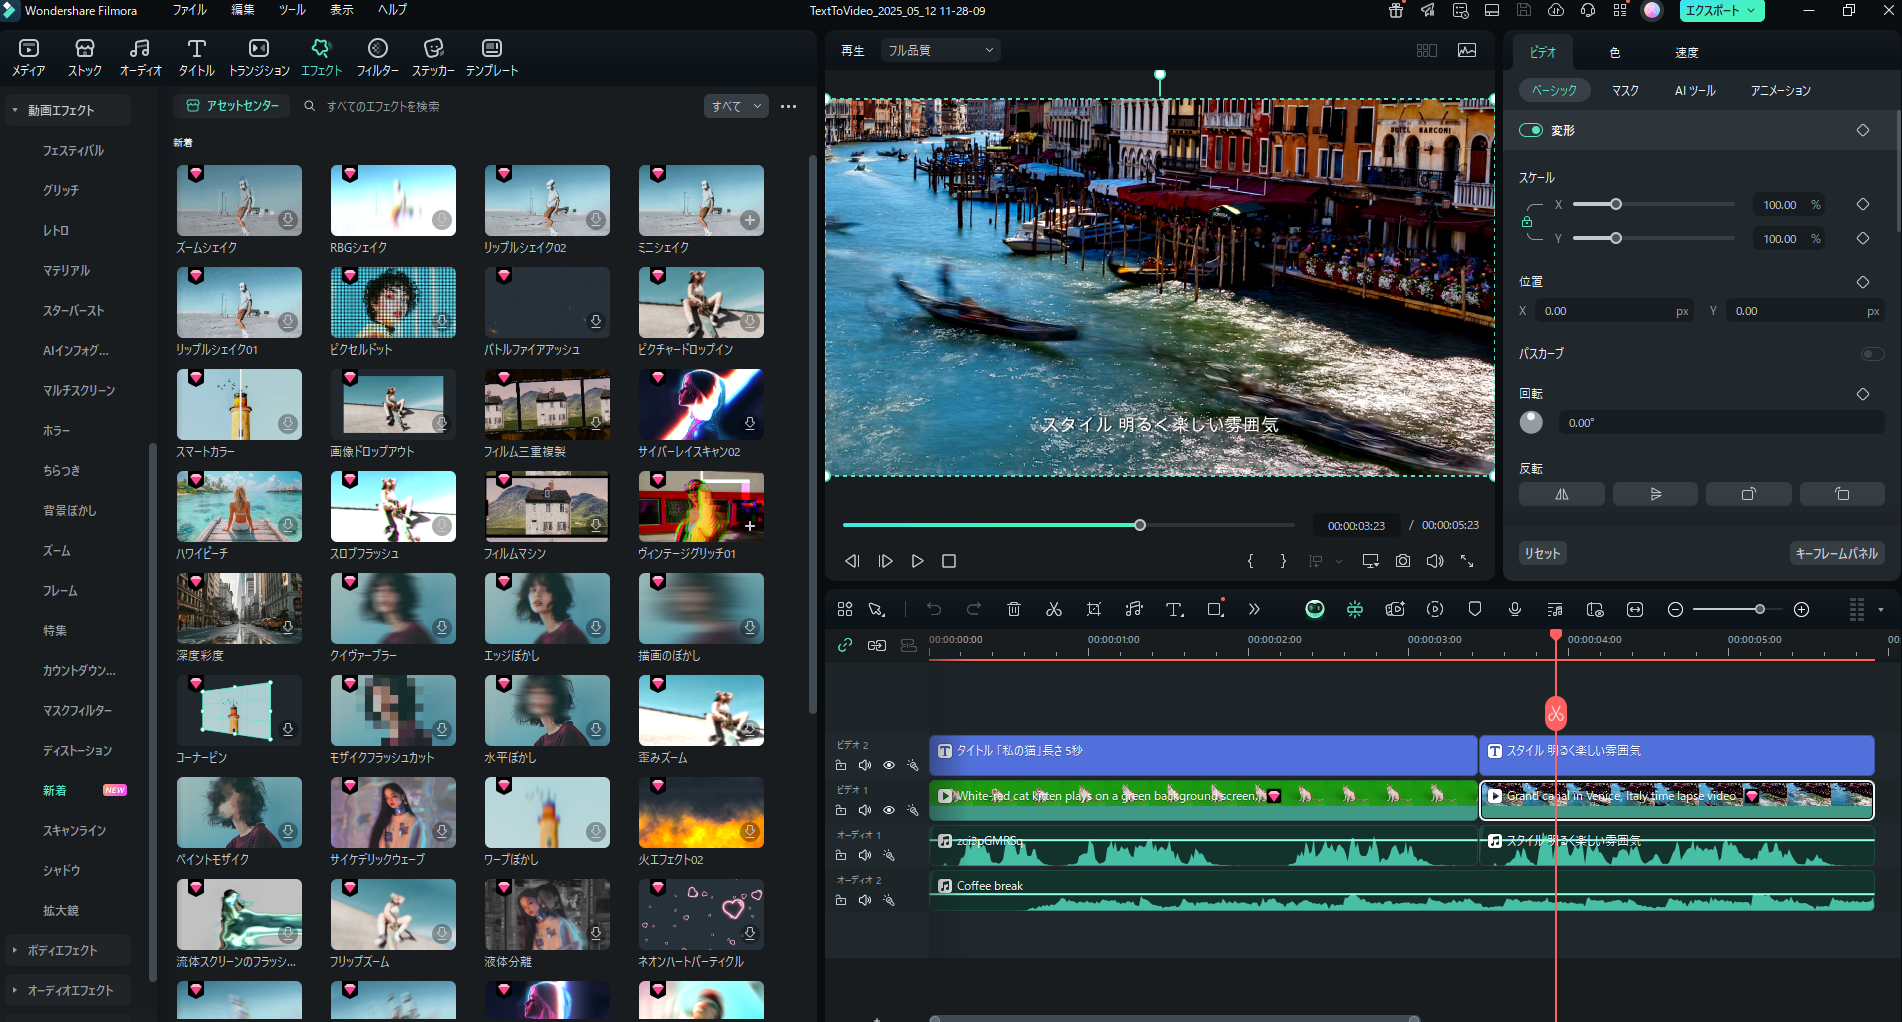
Task: Open dropdown arrow next to timeline layout icon
Action: [x=1881, y=609]
